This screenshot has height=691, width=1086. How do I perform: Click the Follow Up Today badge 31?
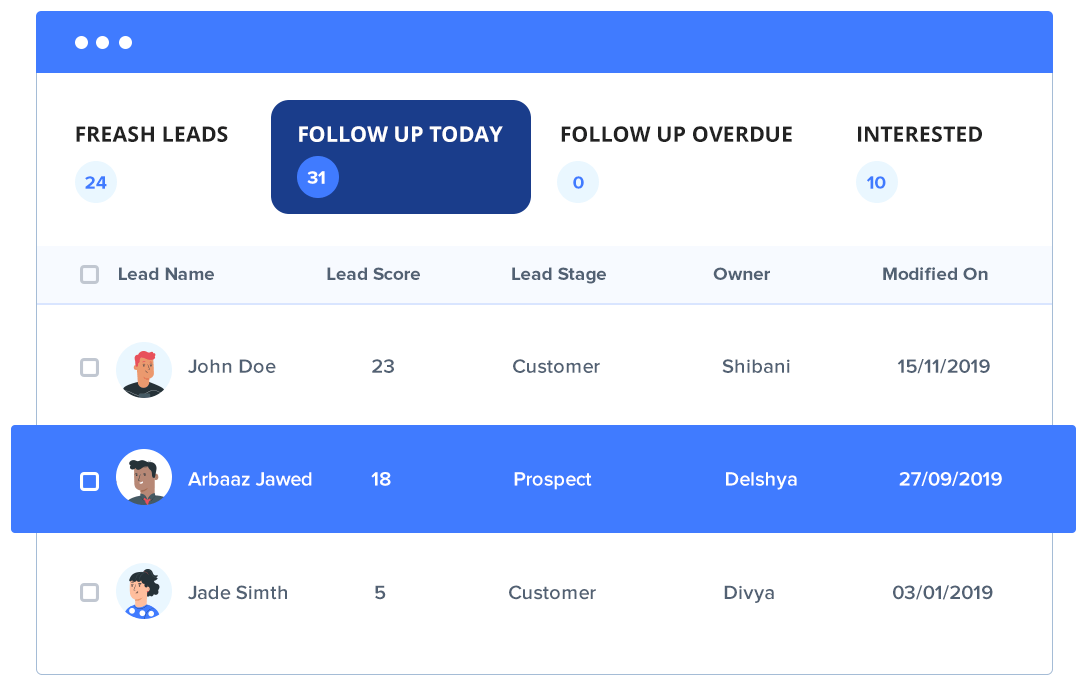[317, 178]
